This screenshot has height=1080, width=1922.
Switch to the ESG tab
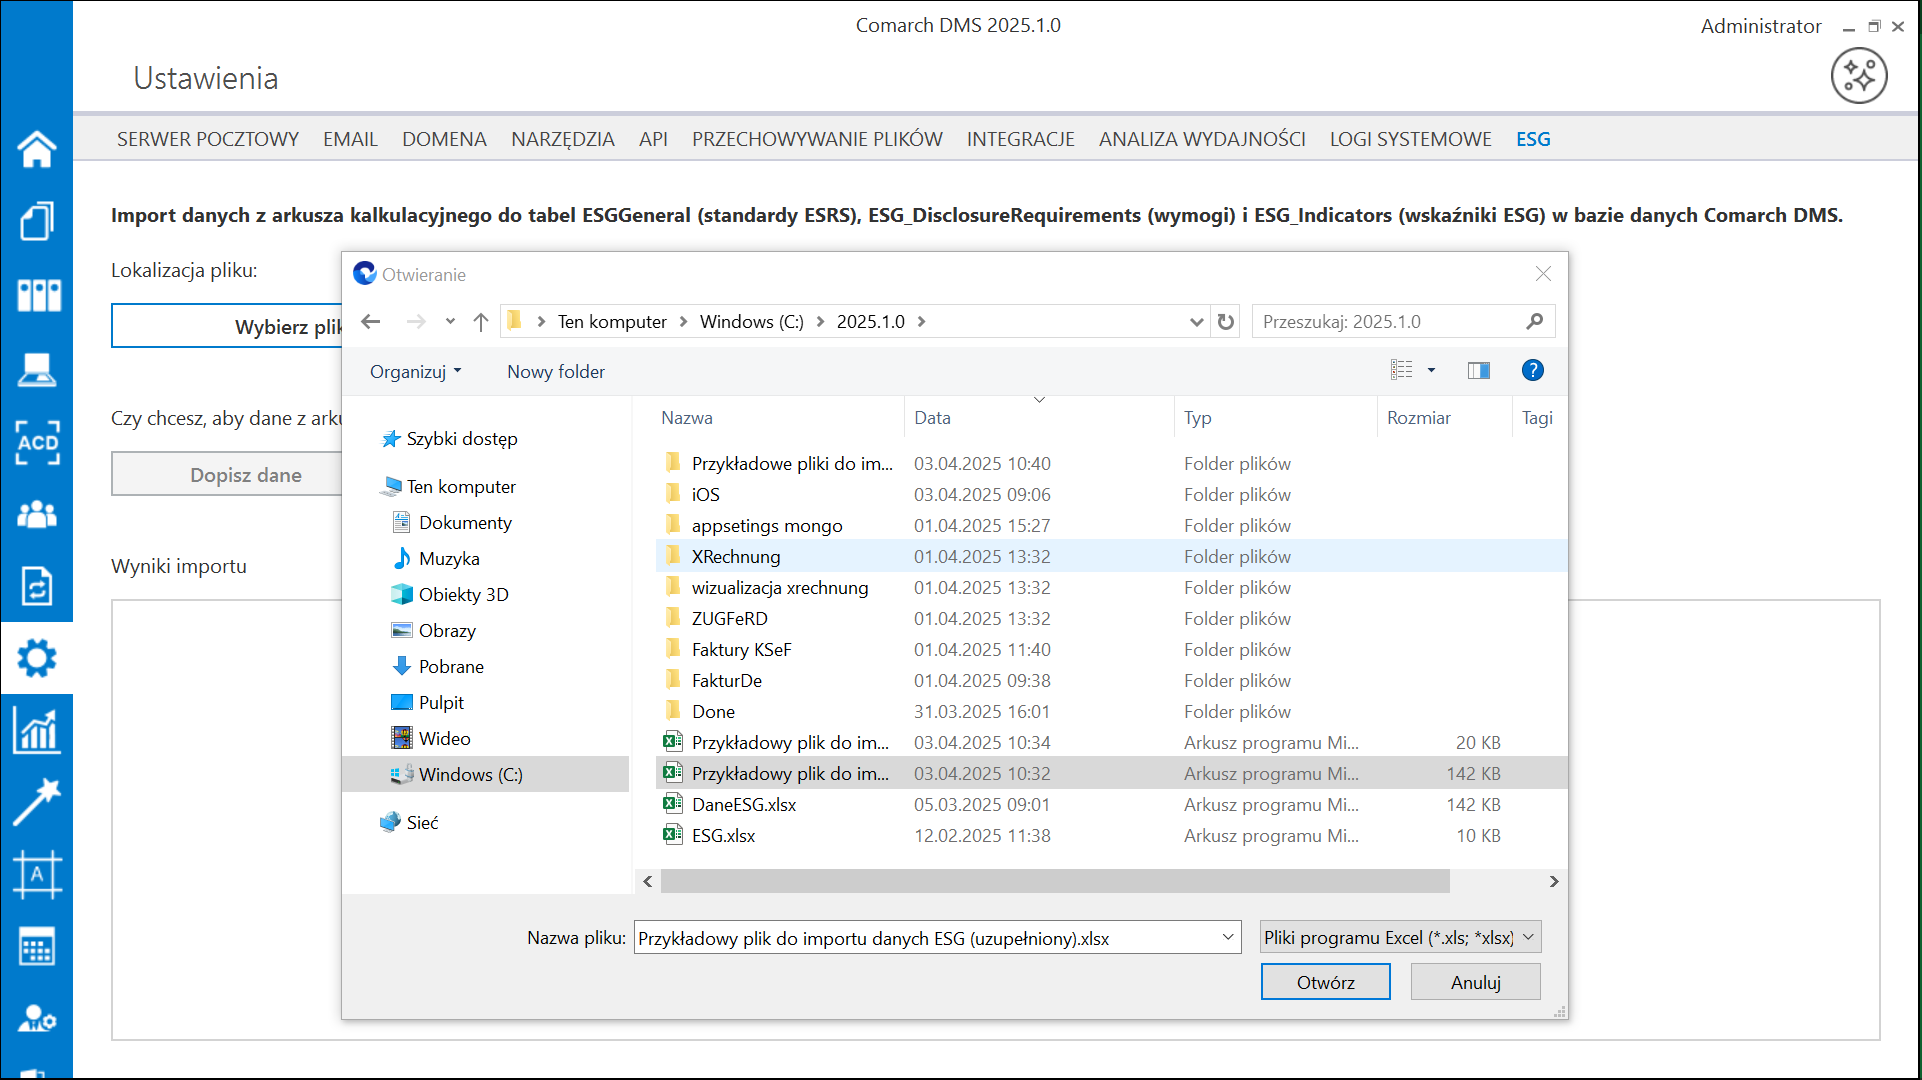tap(1533, 139)
